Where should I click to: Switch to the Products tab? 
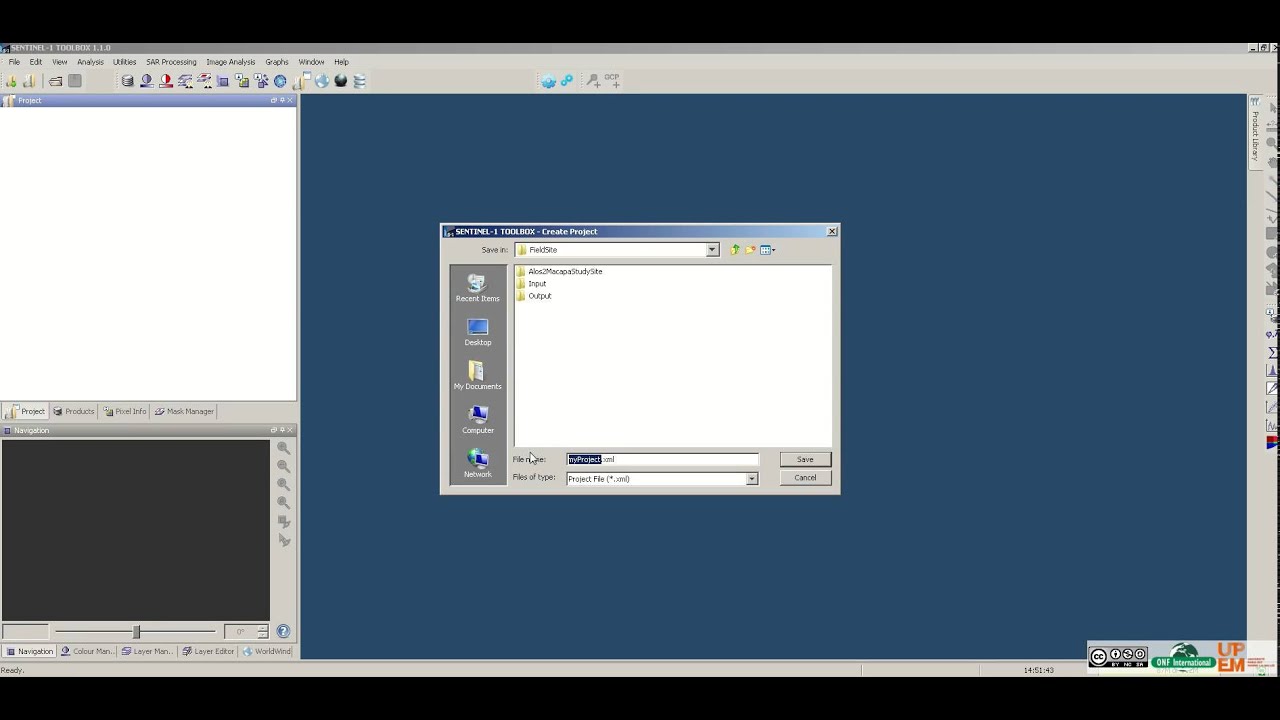pyautogui.click(x=73, y=411)
